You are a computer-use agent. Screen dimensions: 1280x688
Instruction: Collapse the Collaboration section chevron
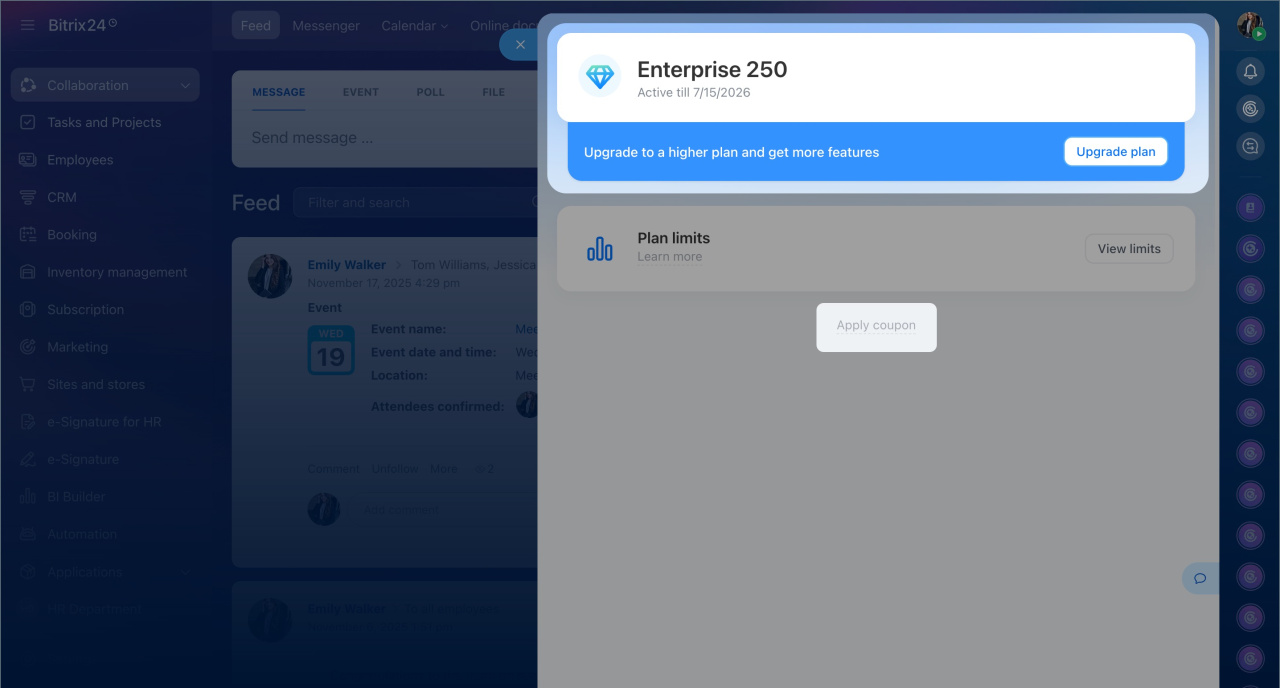coord(185,86)
